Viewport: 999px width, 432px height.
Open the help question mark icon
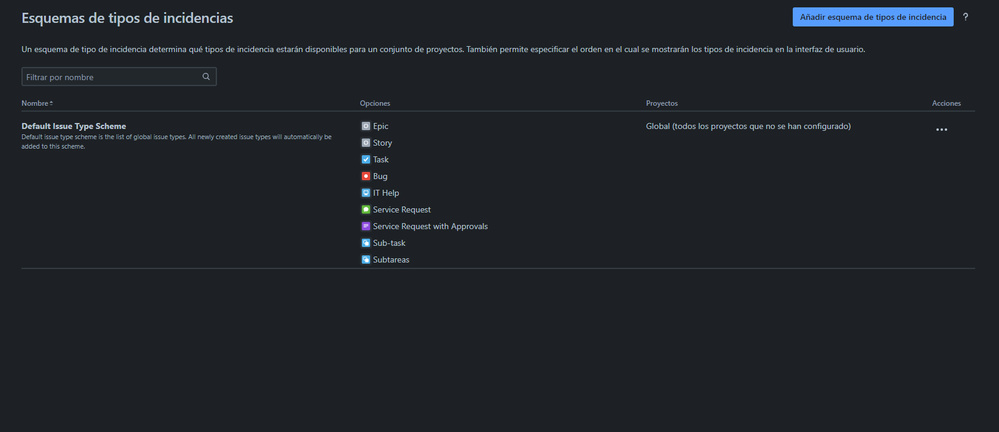coord(965,17)
